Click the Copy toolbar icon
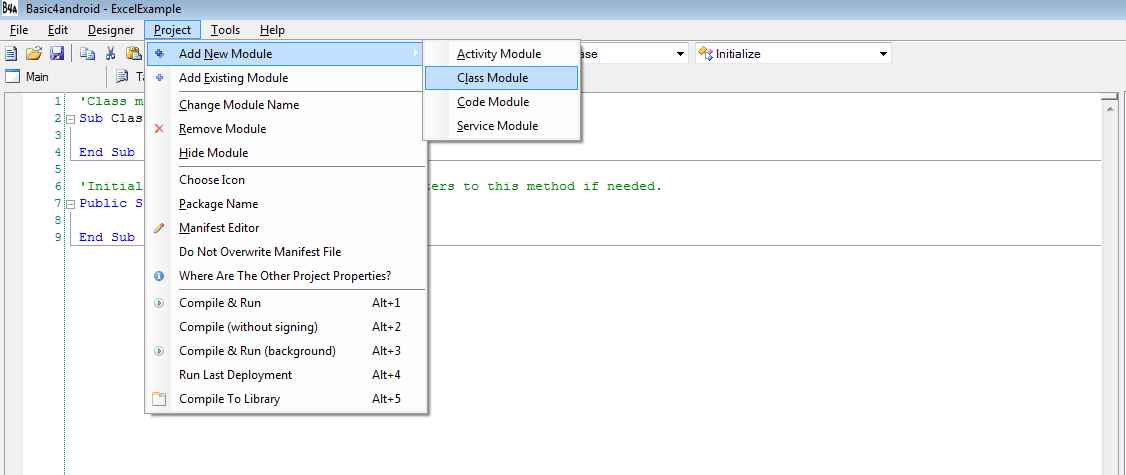1126x475 pixels. tap(88, 53)
